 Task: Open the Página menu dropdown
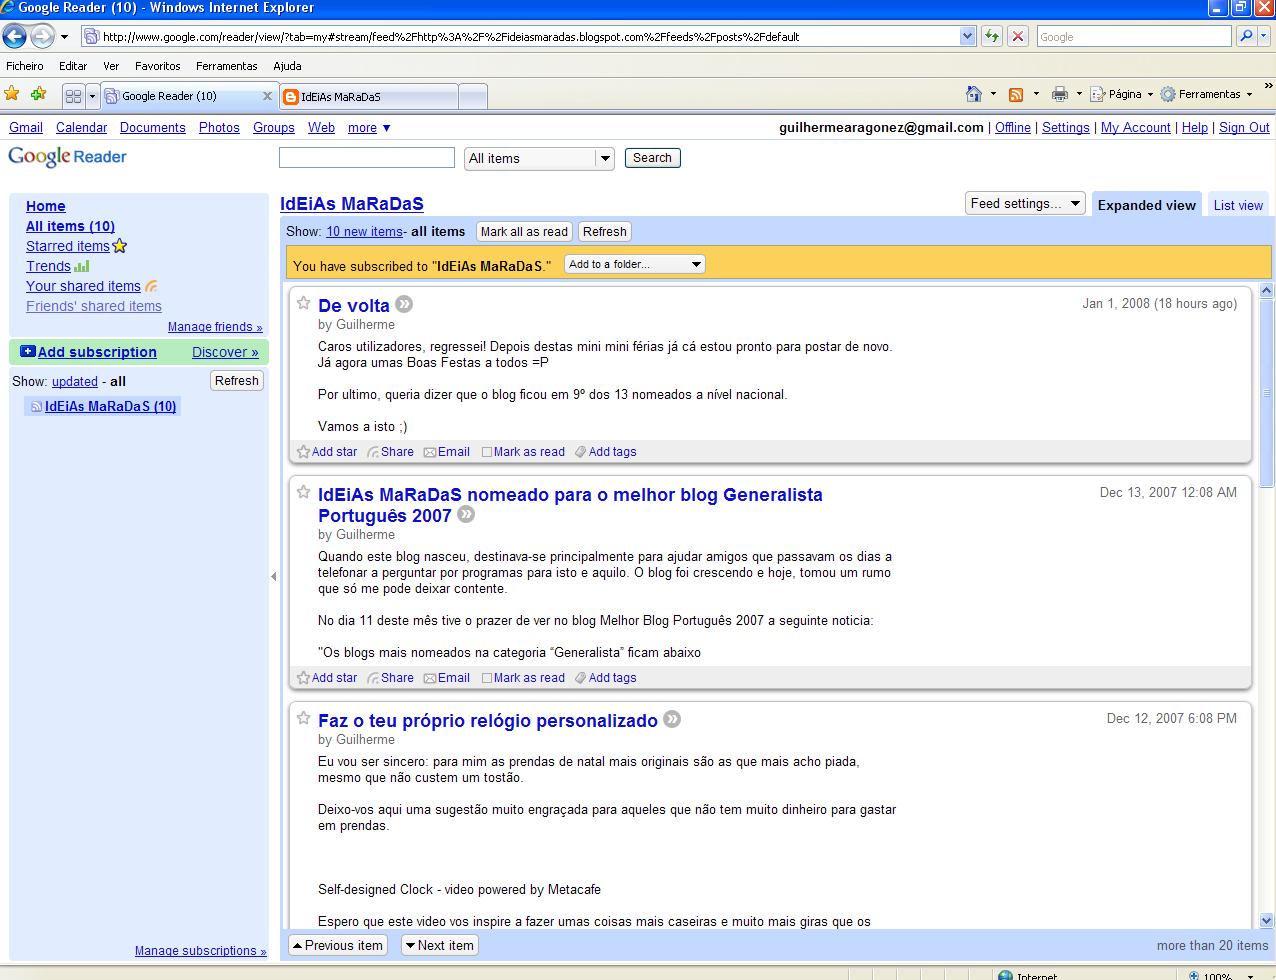click(1150, 94)
